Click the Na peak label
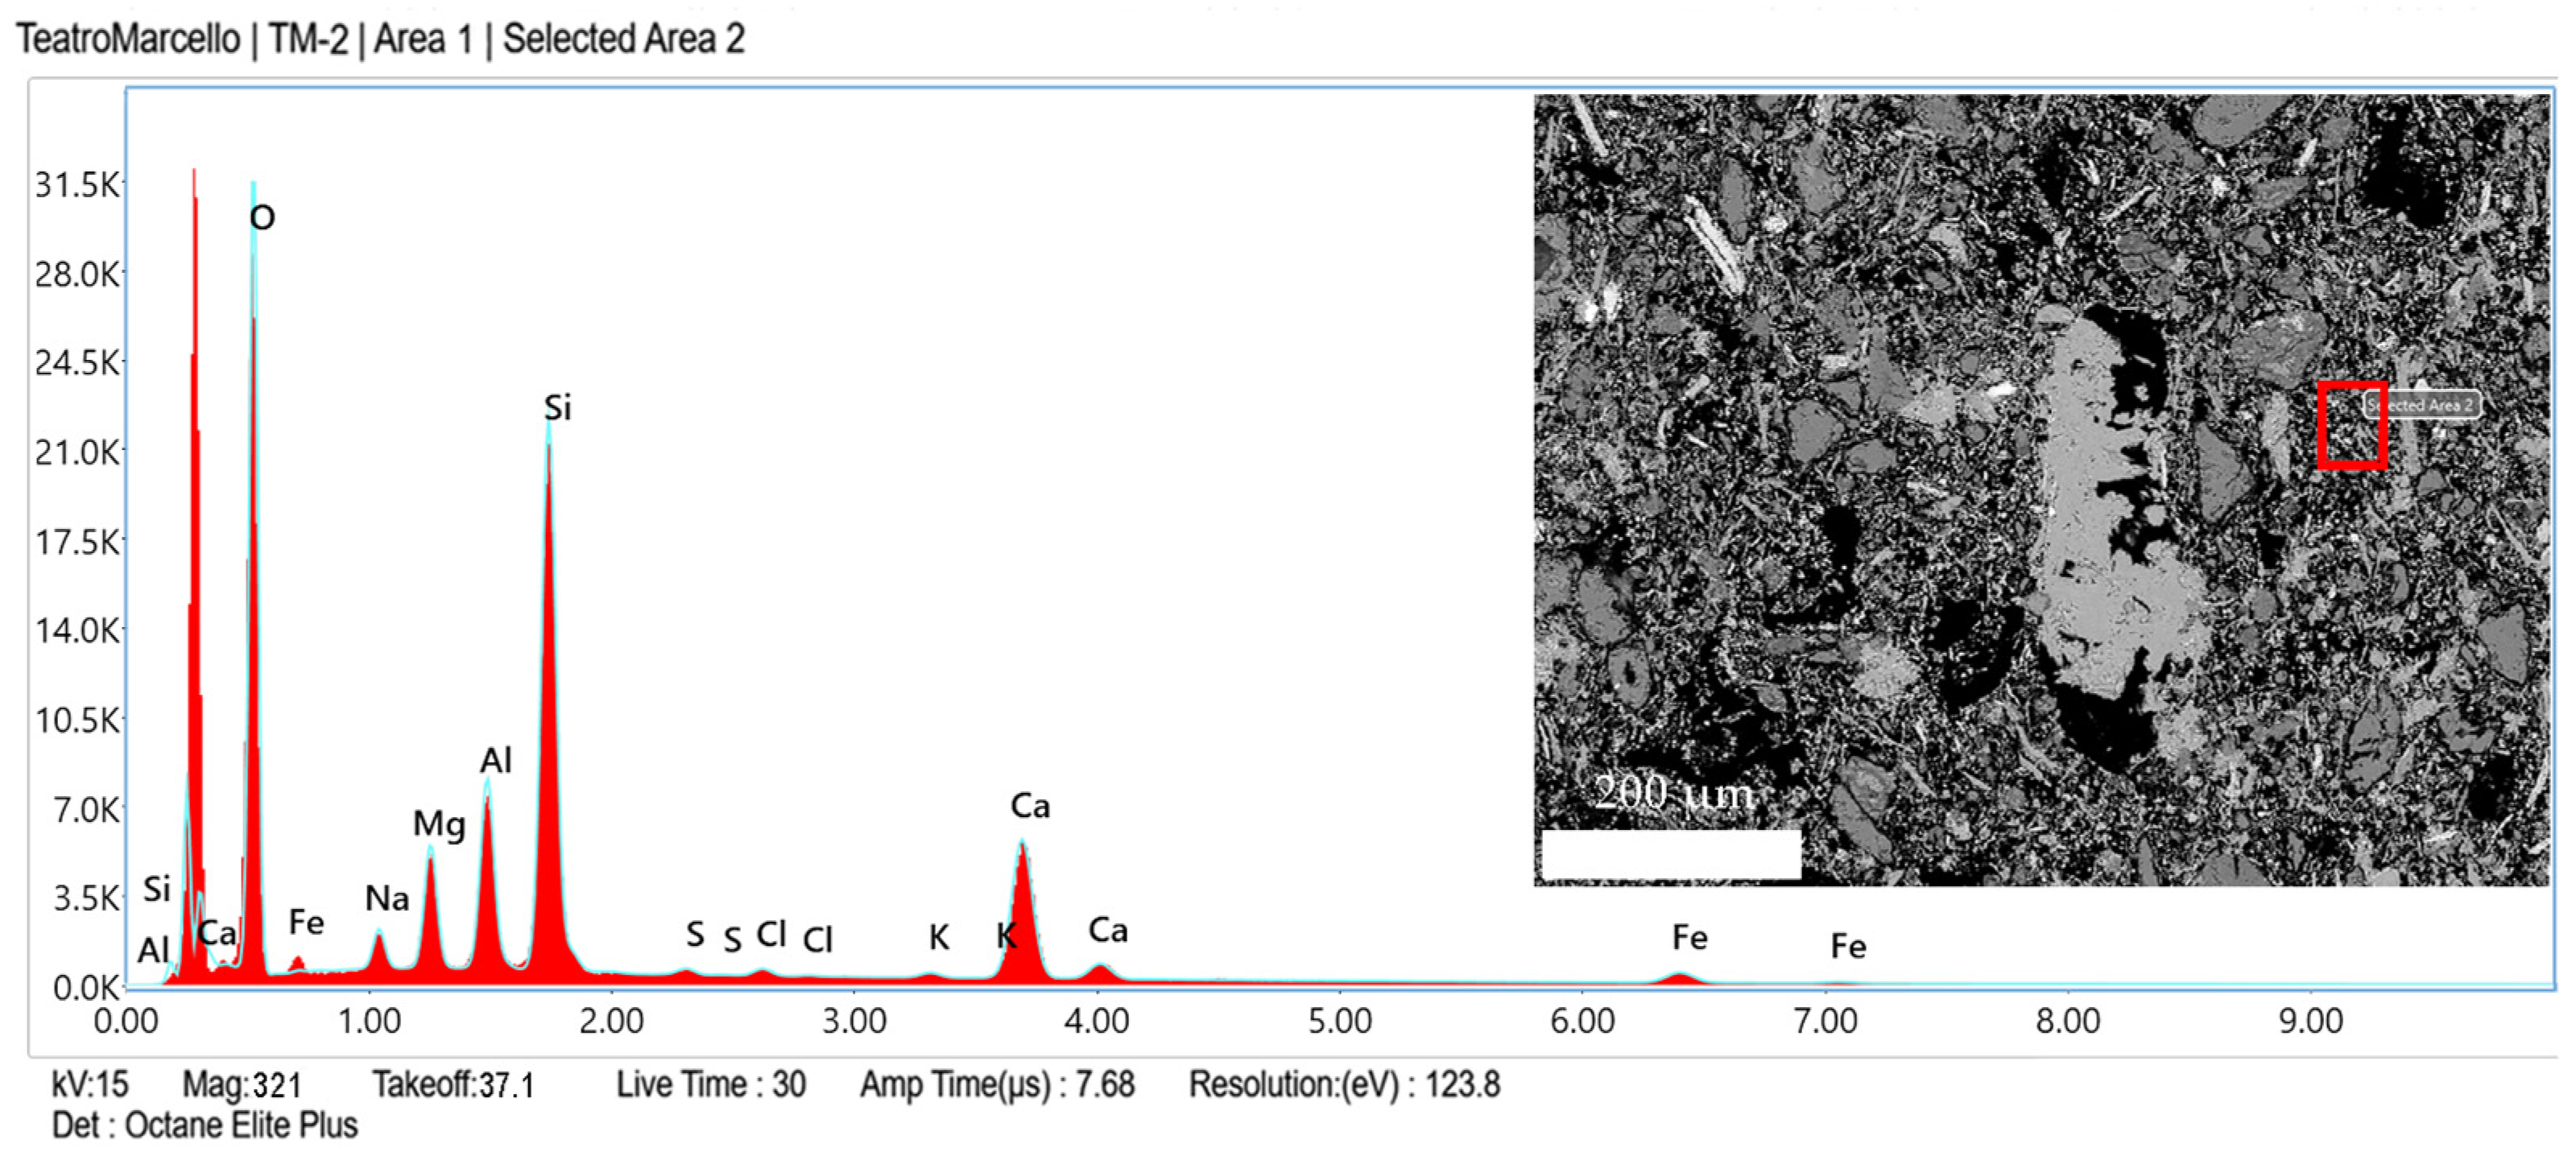Screen dimensions: 2576x1160 [387, 899]
